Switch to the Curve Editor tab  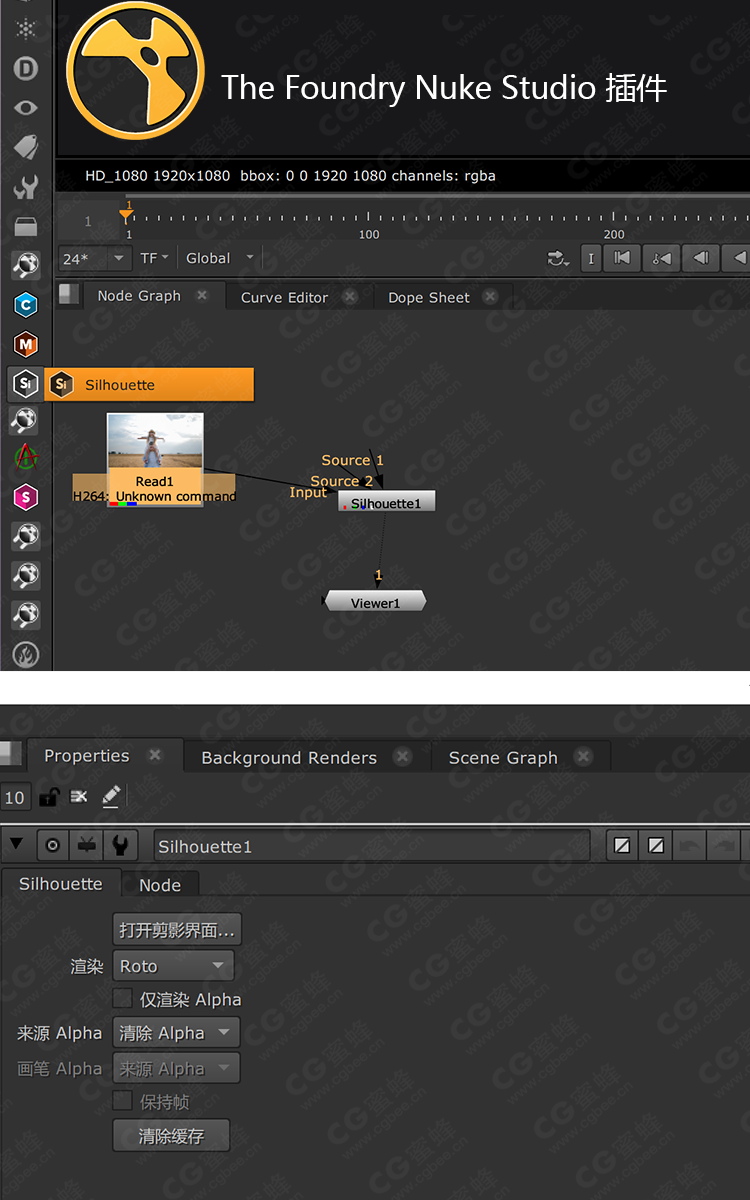coord(284,297)
